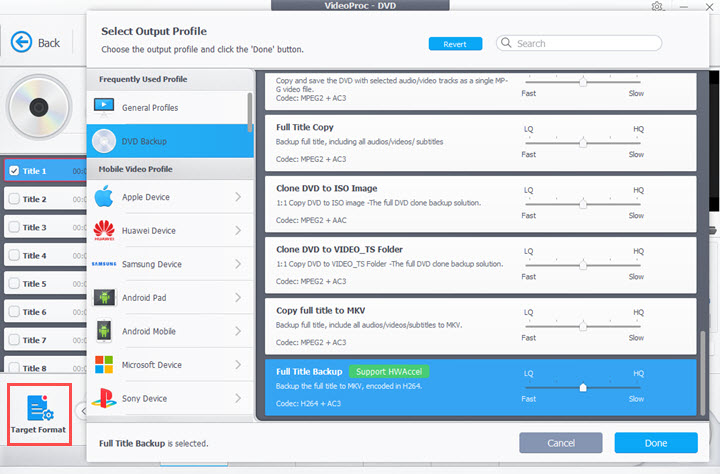This screenshot has width=720, height=474.
Task: Click the Back text label
Action: (49, 43)
